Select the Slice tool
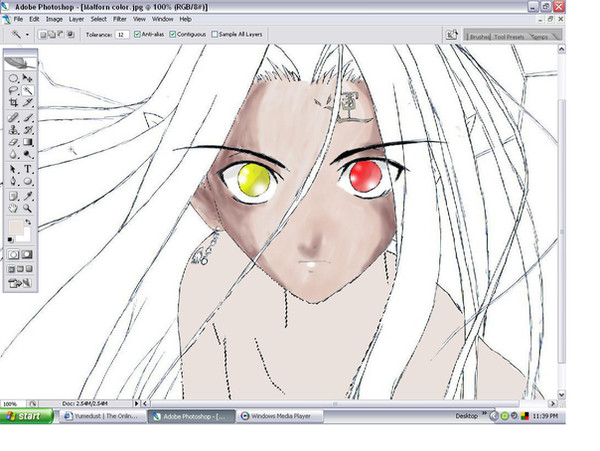 (x=27, y=103)
